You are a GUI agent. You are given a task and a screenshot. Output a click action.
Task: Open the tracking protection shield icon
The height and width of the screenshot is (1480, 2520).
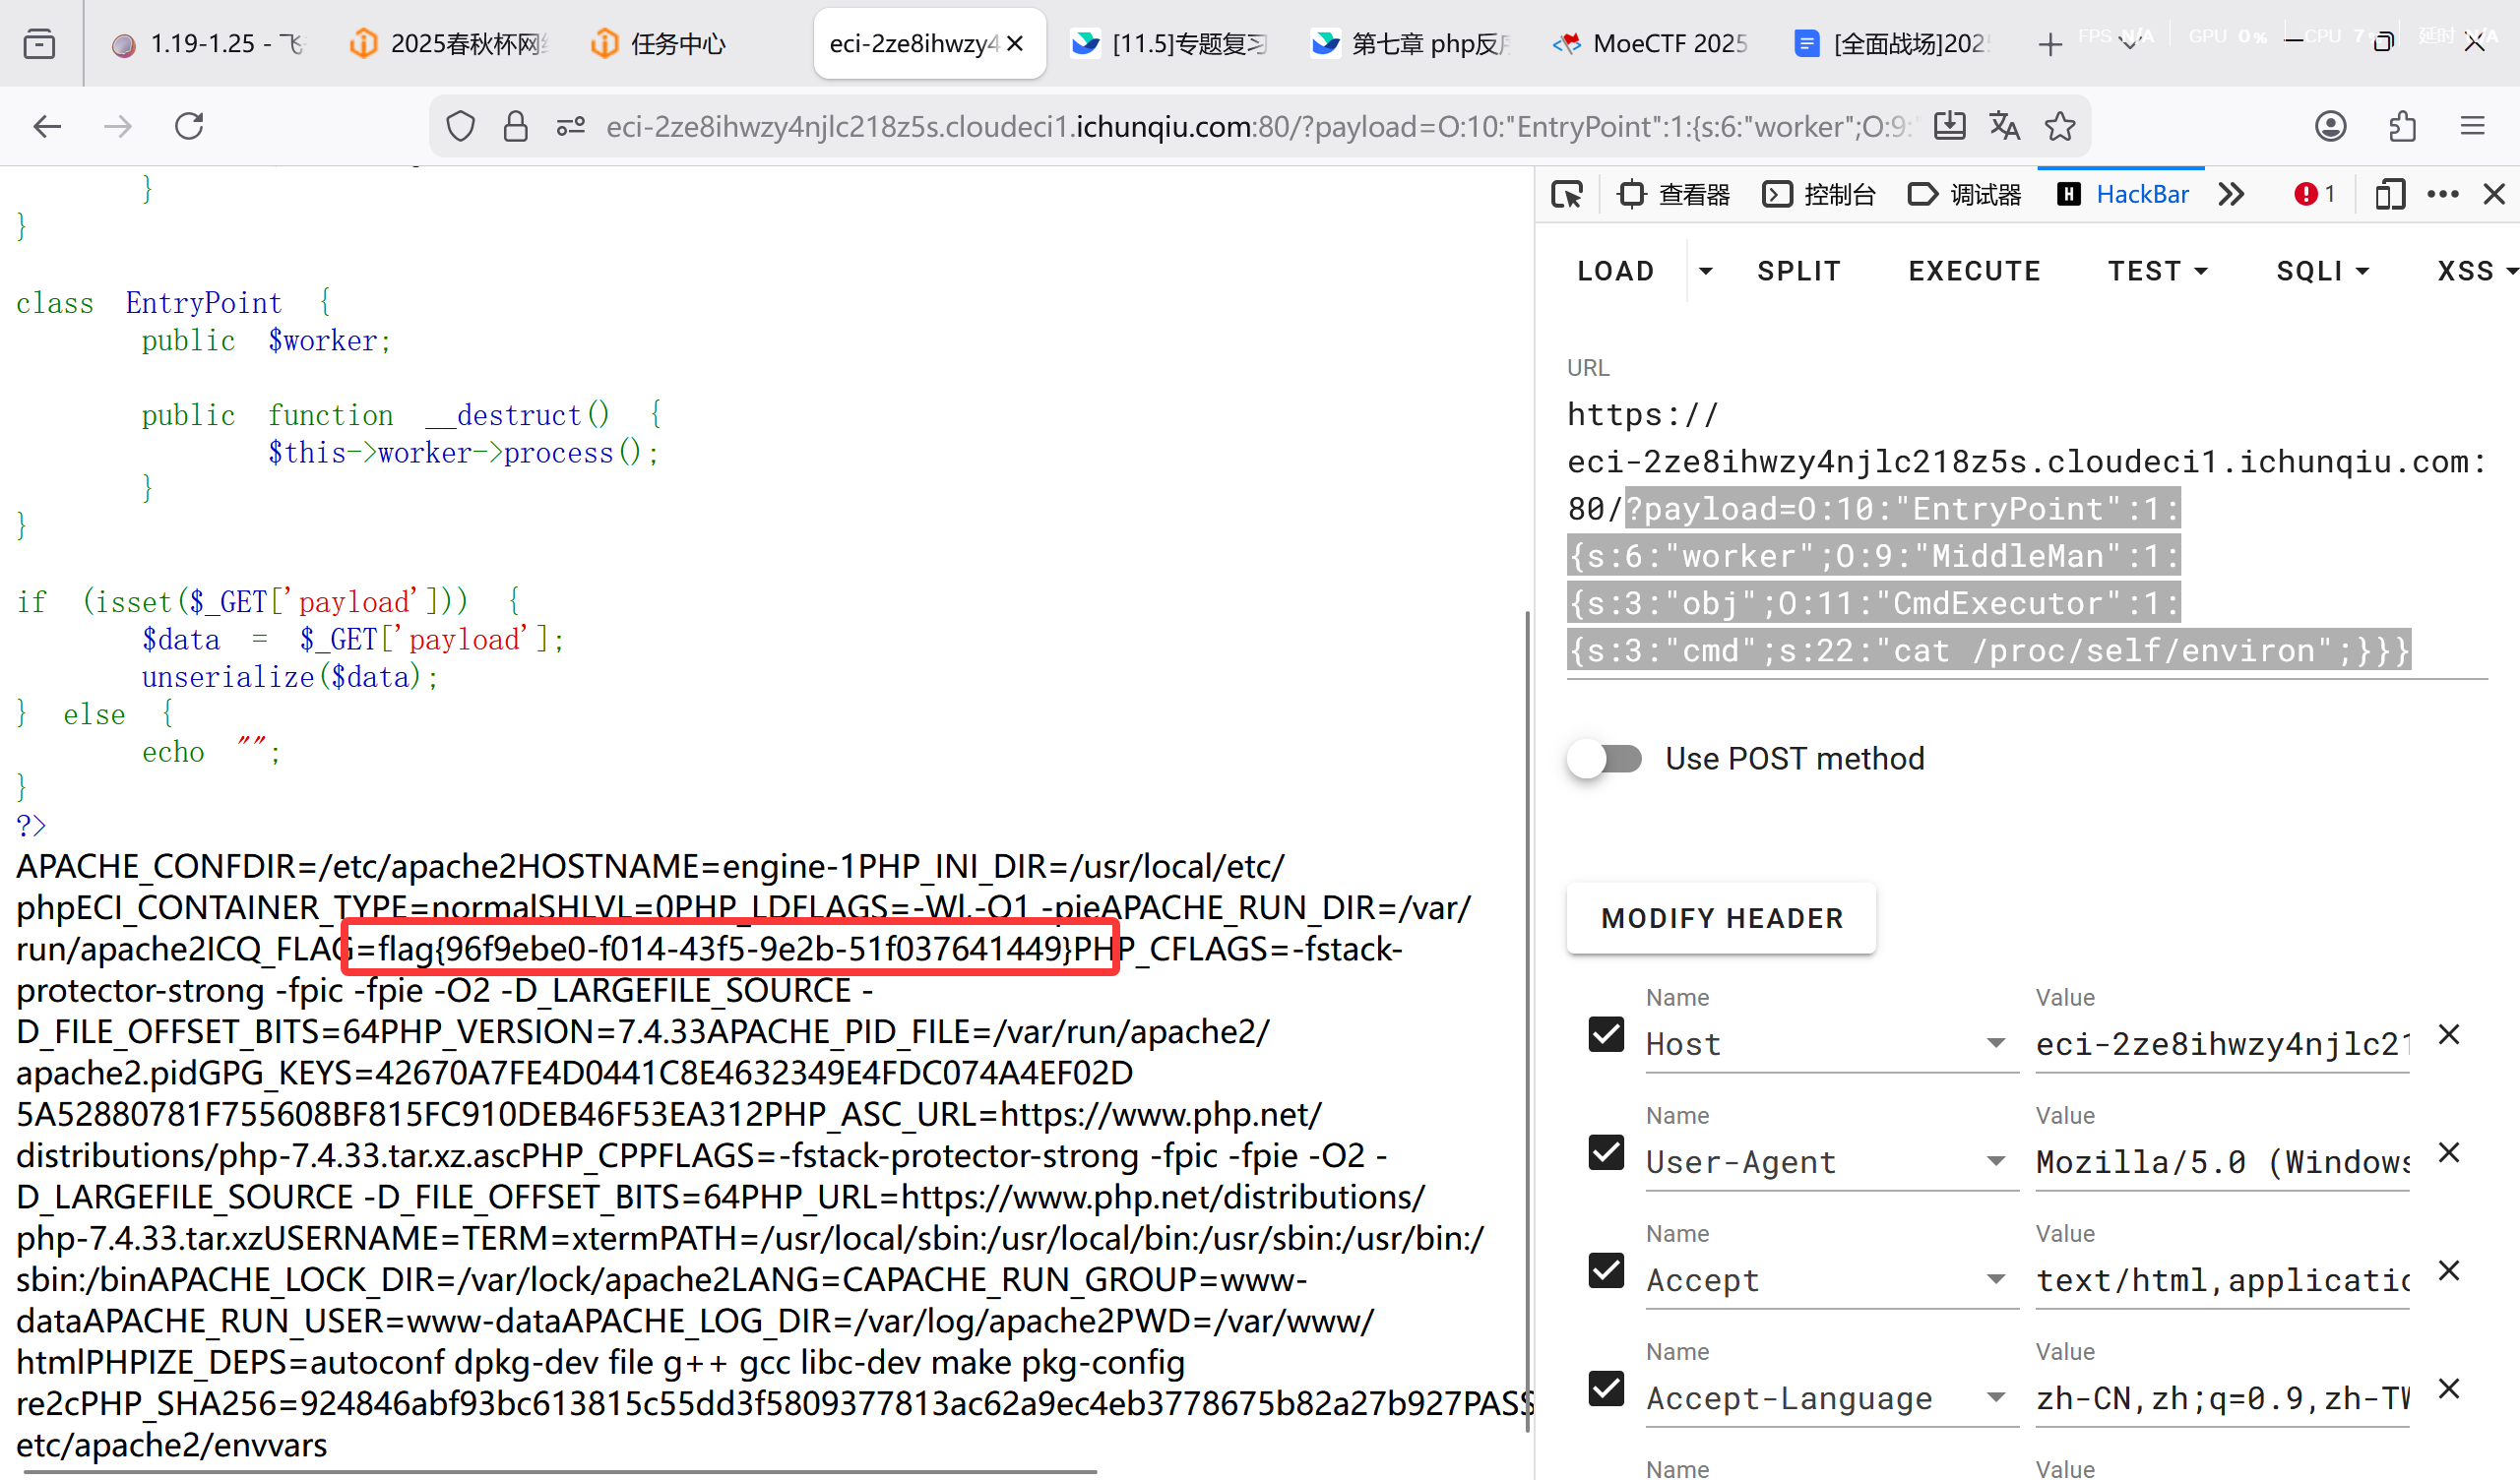(460, 127)
